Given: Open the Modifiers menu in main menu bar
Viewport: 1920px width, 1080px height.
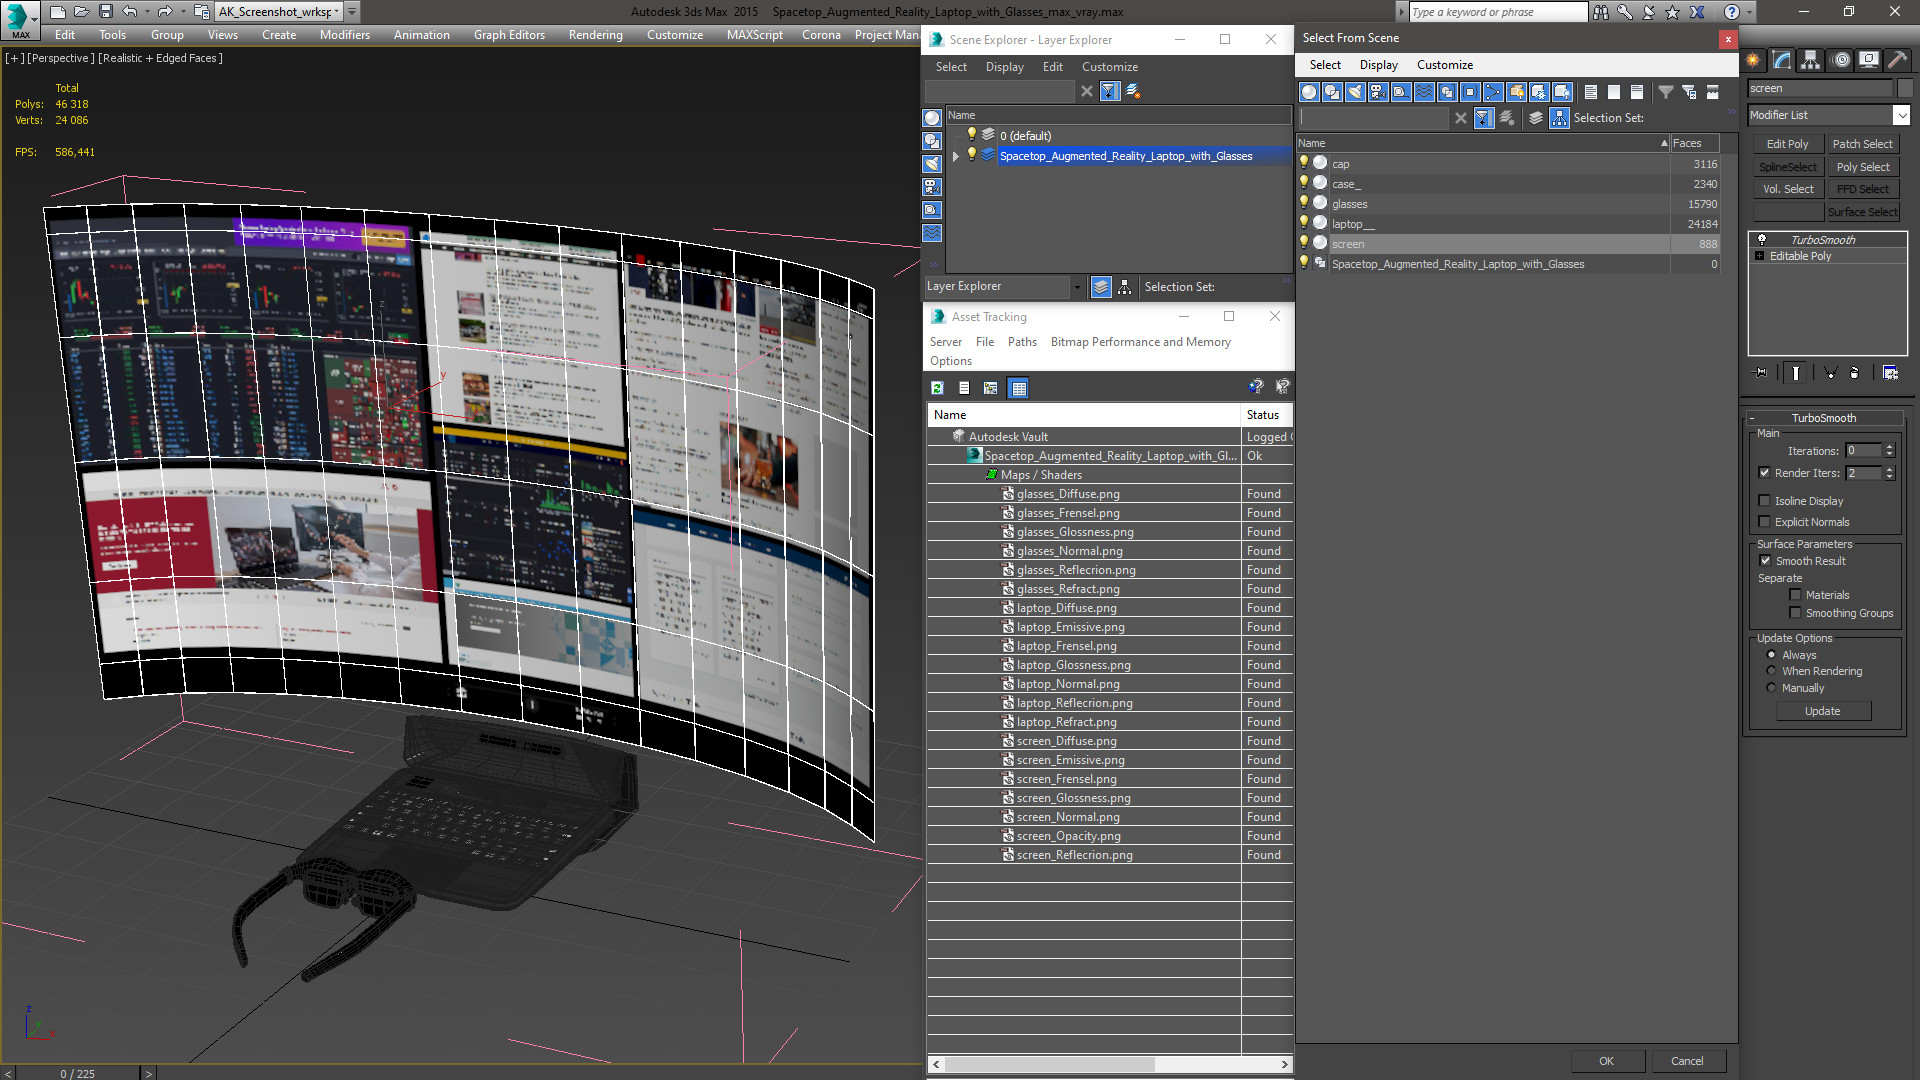Looking at the screenshot, I should [x=344, y=35].
